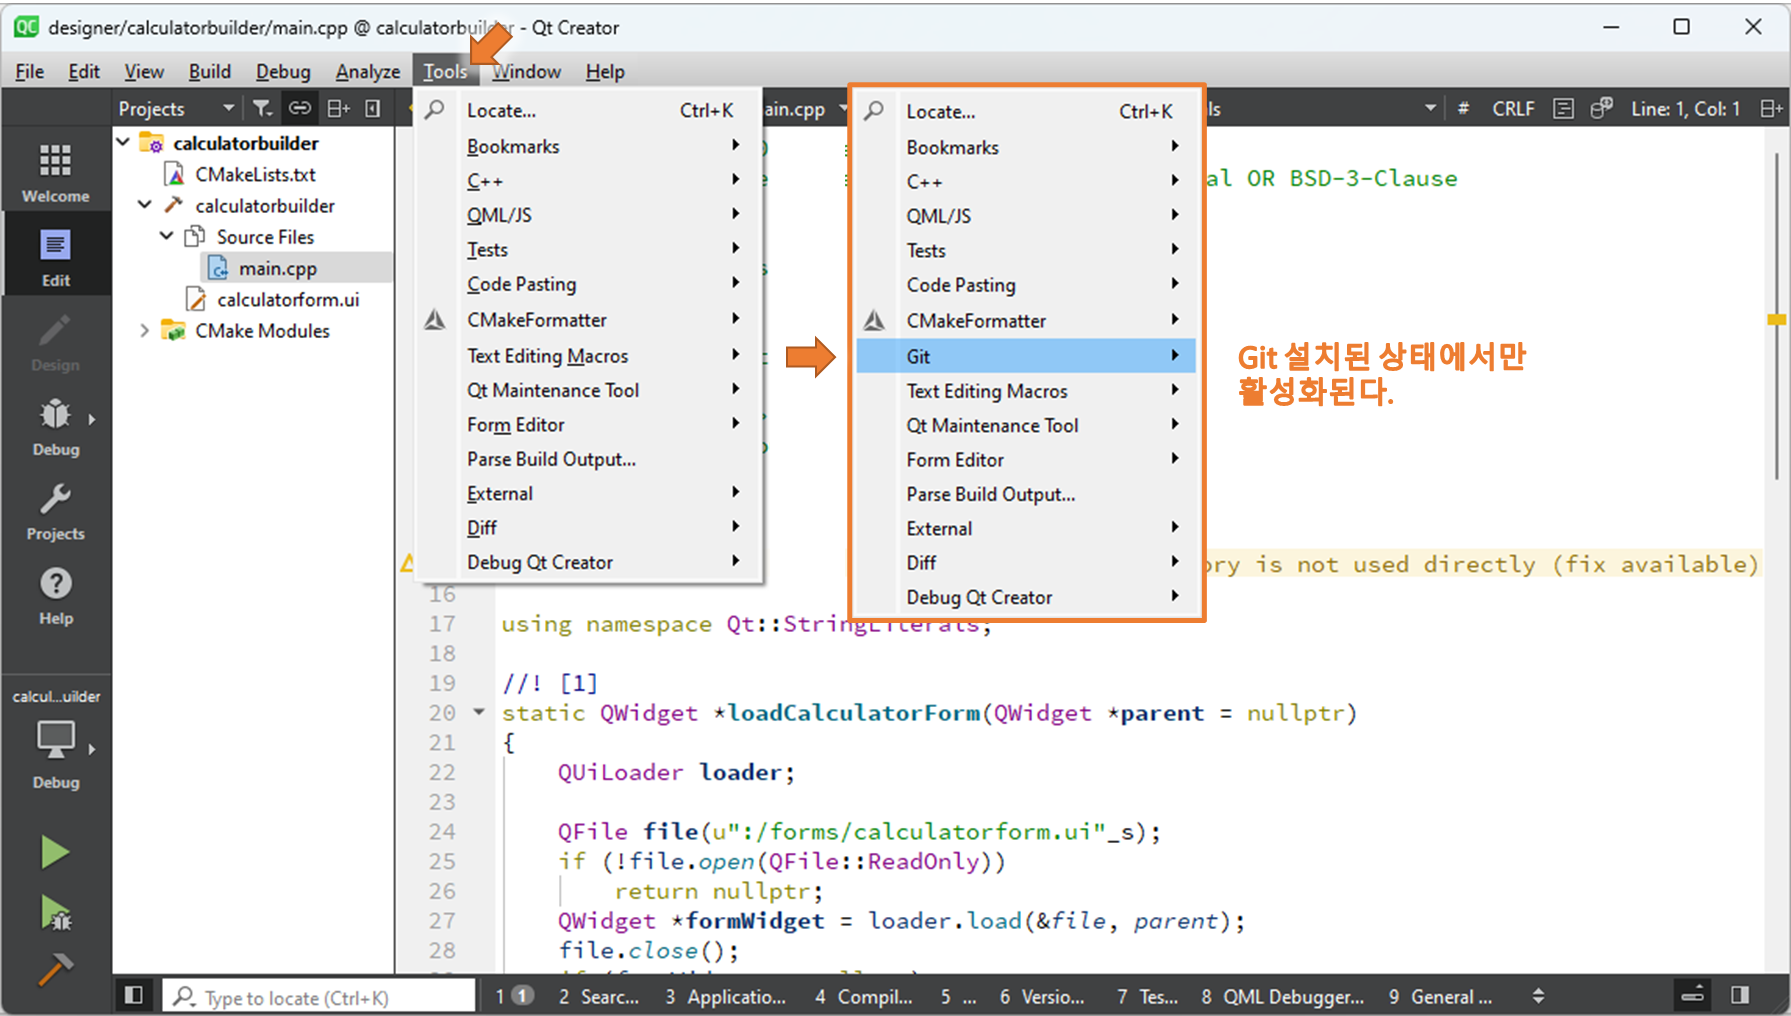Open the 9 General Messages pane
Viewport: 1791px width, 1016px height.
1440,996
